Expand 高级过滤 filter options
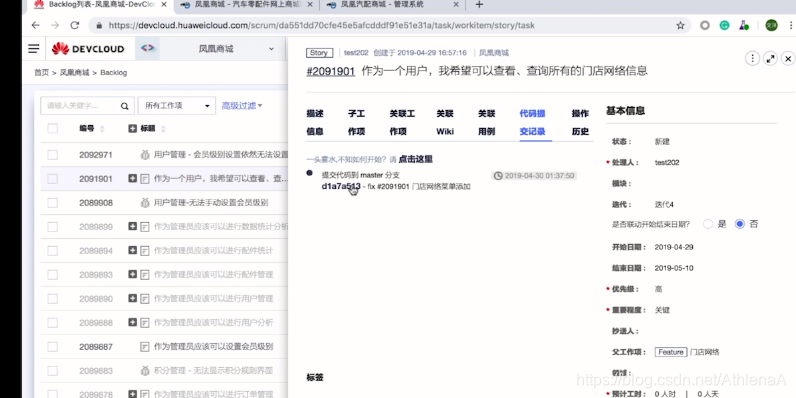 pos(242,106)
